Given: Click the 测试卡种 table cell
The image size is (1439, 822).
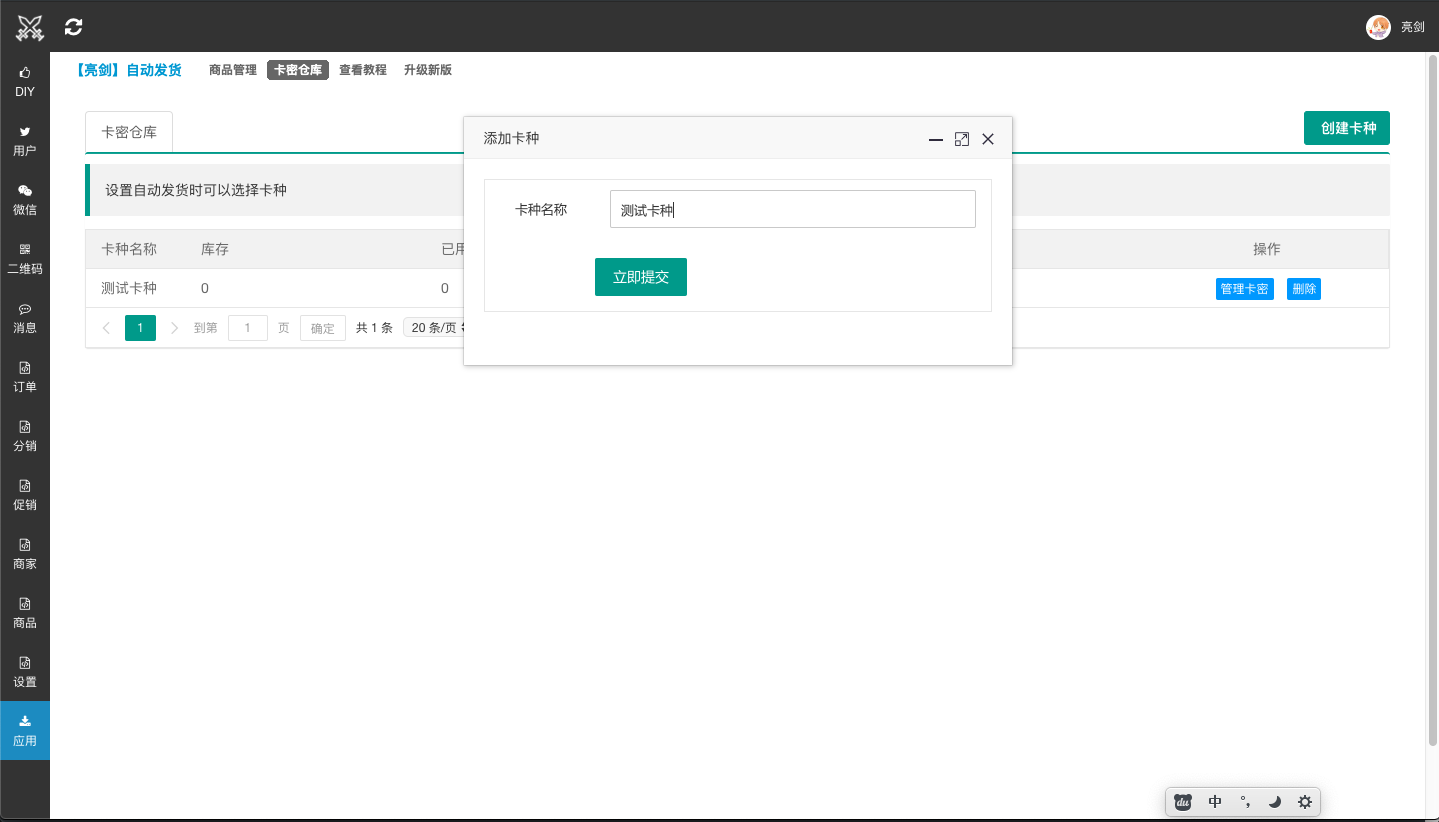Looking at the screenshot, I should tap(129, 288).
